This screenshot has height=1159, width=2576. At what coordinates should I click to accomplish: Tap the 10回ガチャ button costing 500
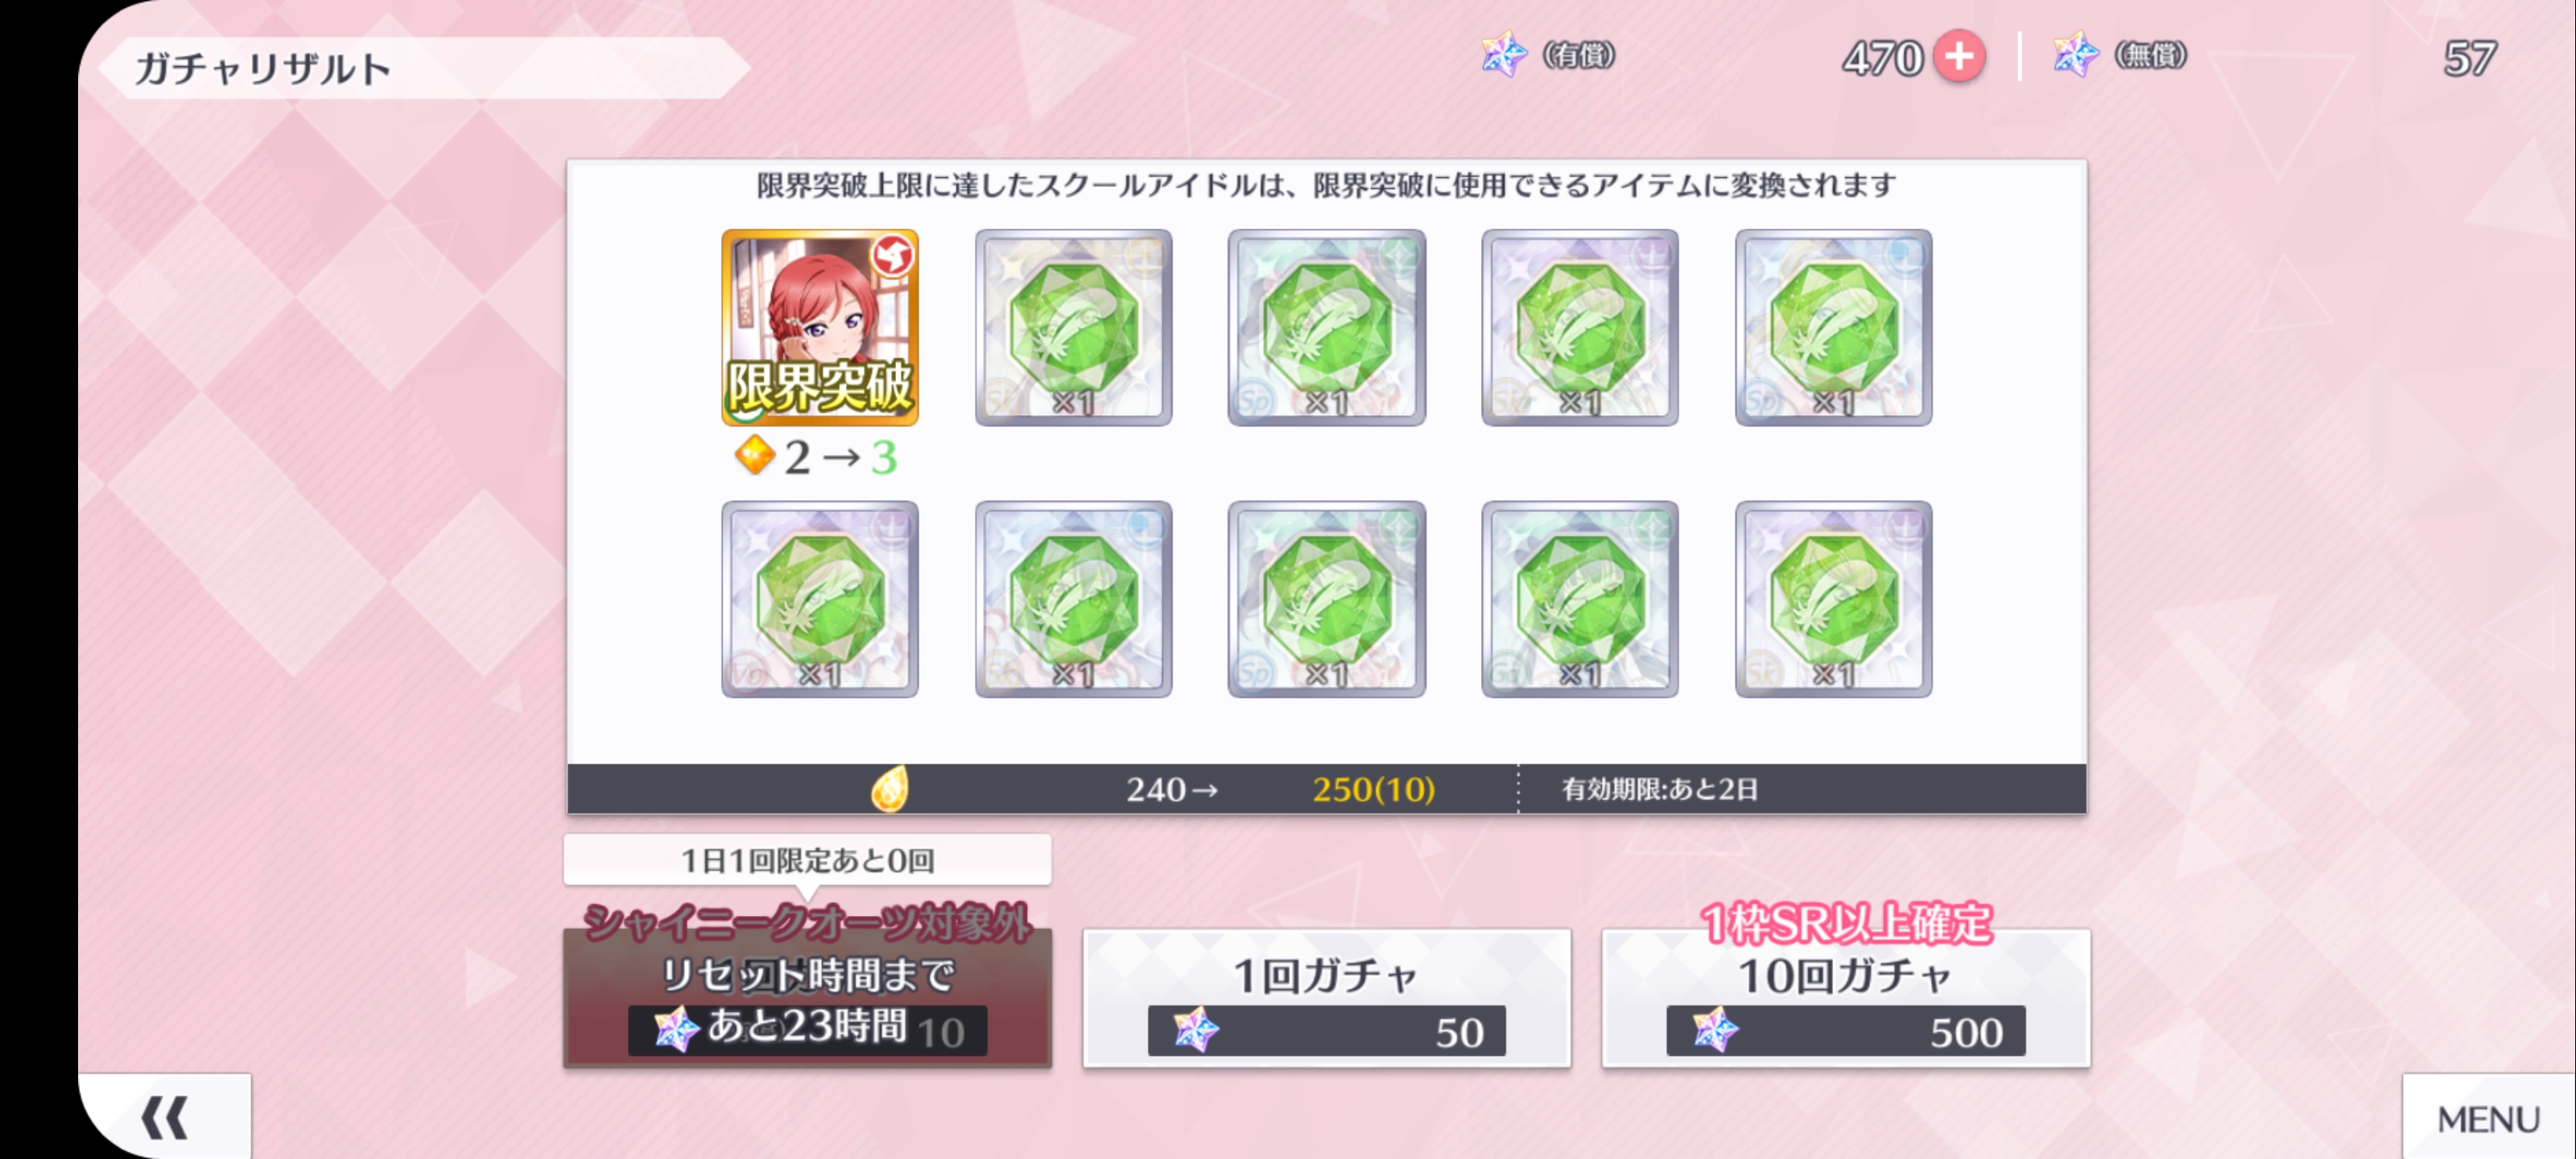(1845, 998)
